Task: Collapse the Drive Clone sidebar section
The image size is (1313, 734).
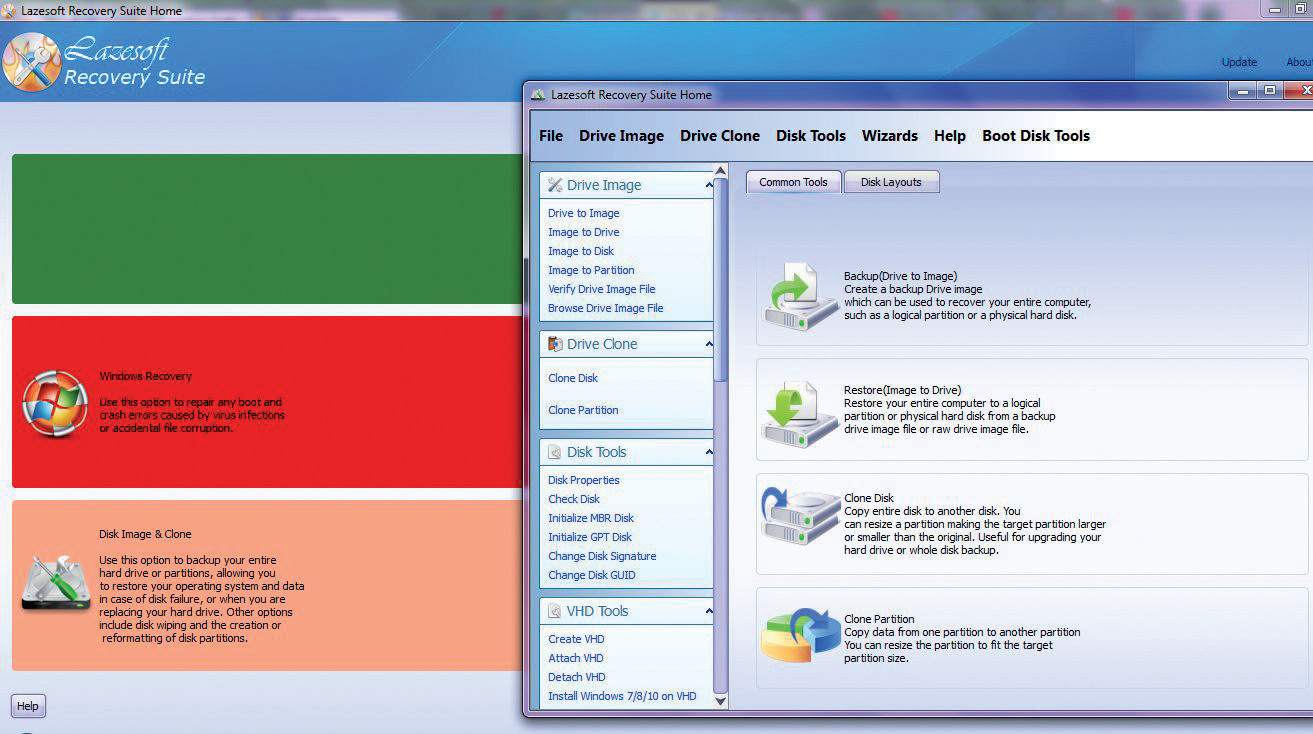Action: [x=709, y=344]
